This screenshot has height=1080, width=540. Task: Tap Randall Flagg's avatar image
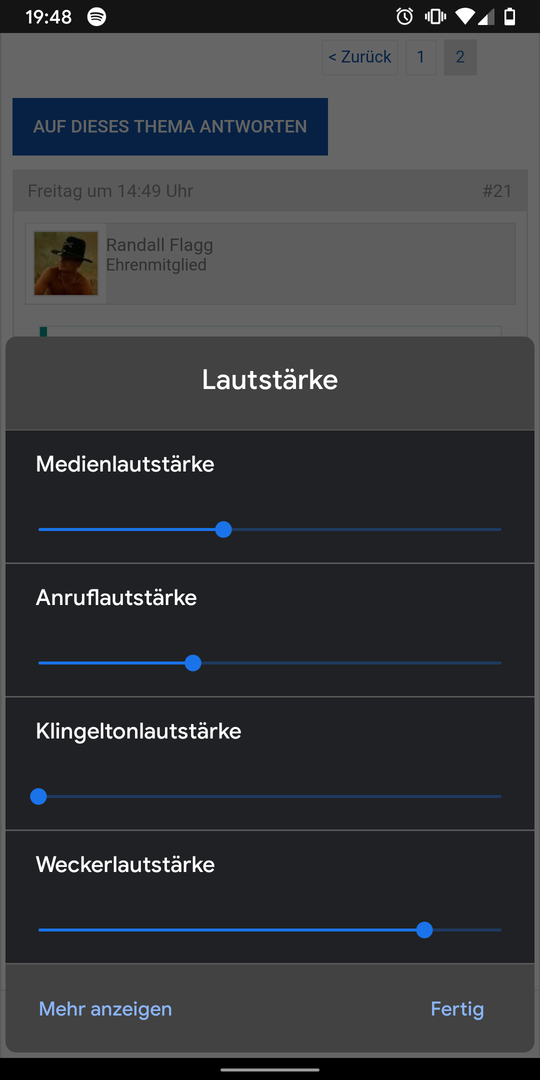pos(66,263)
